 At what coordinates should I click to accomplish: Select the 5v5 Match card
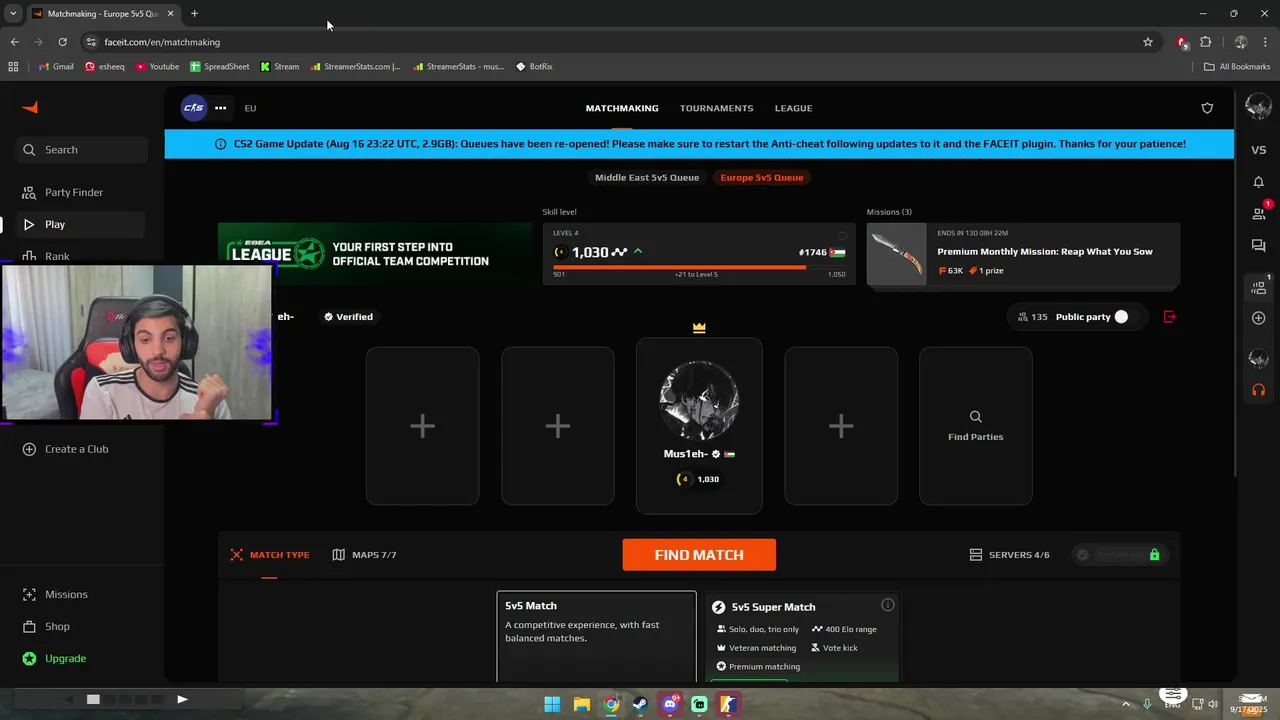tap(596, 637)
